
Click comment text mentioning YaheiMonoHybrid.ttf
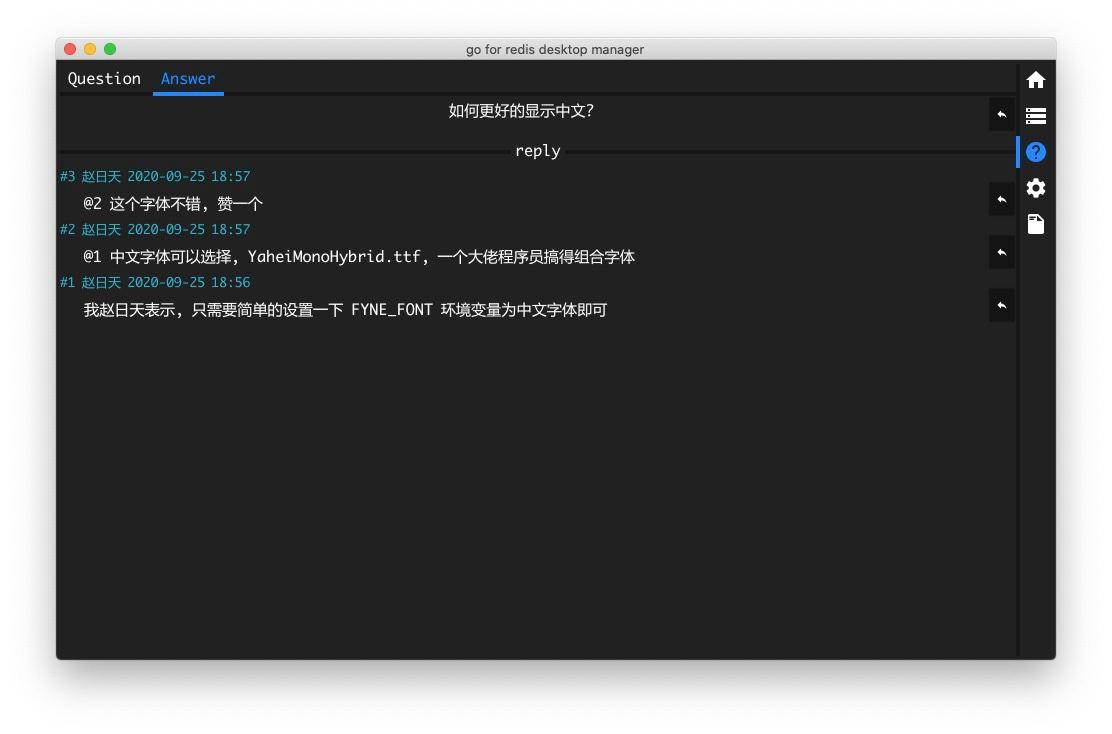359,257
